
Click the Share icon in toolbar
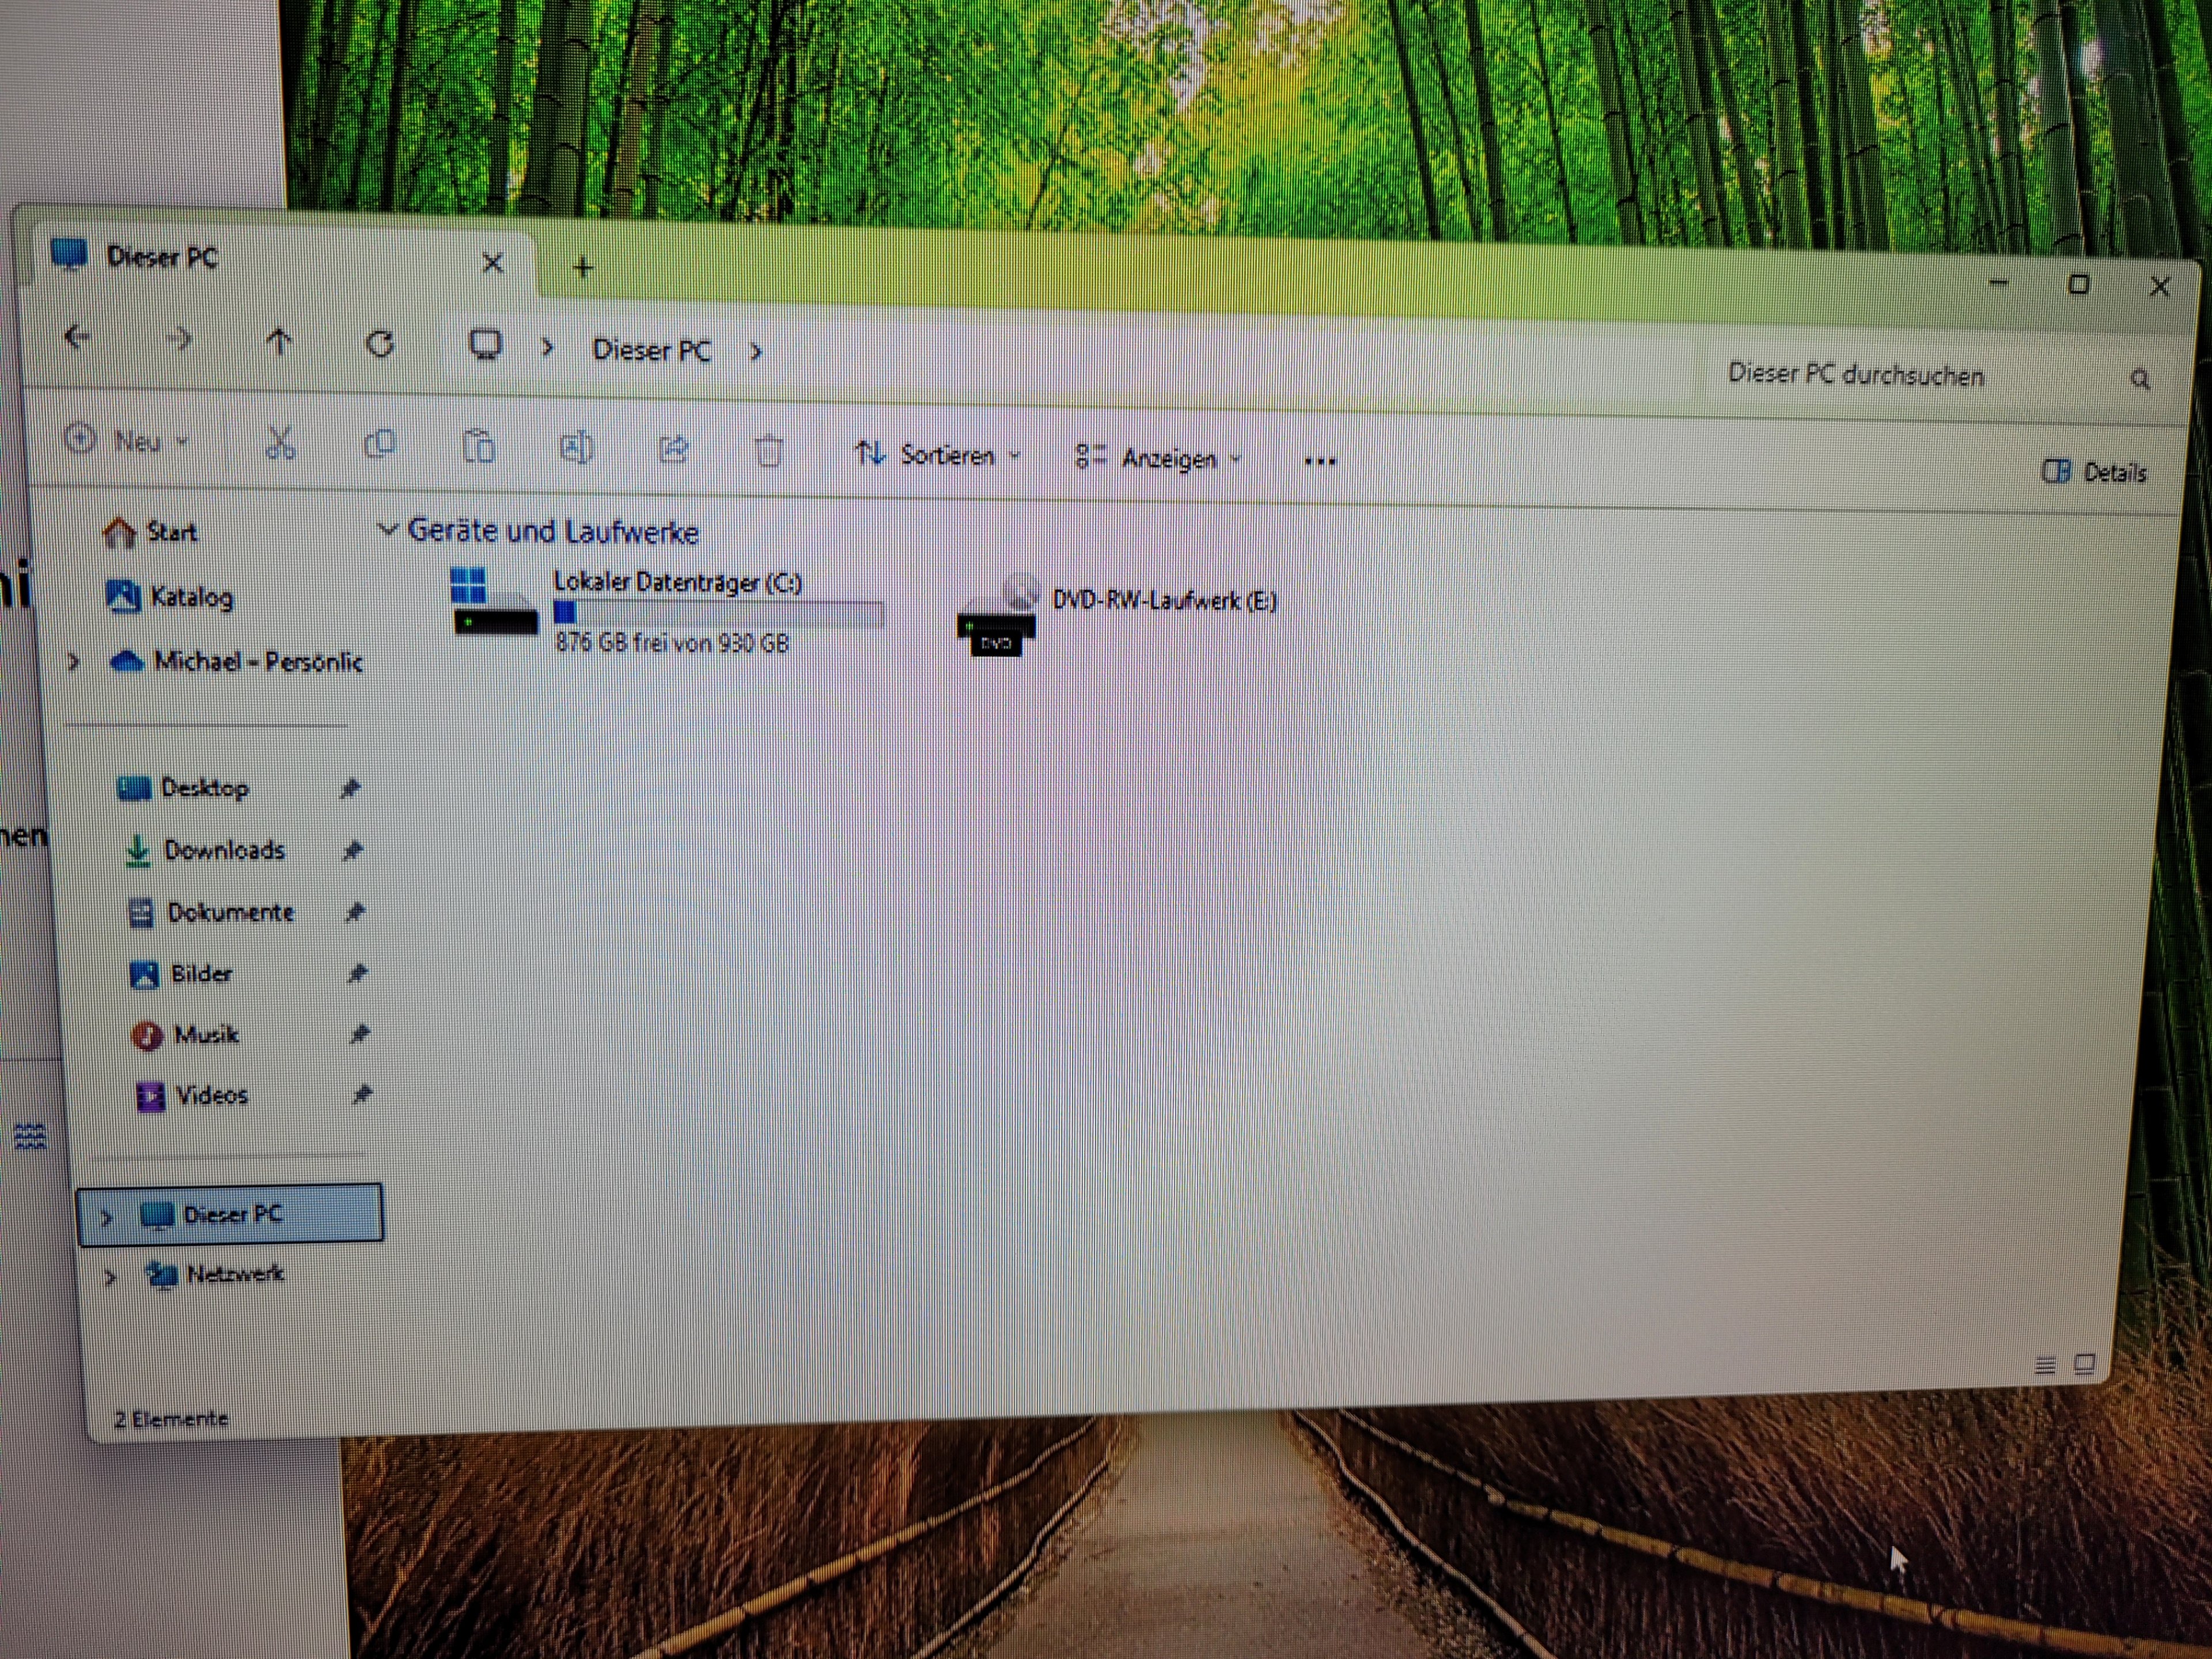point(674,450)
